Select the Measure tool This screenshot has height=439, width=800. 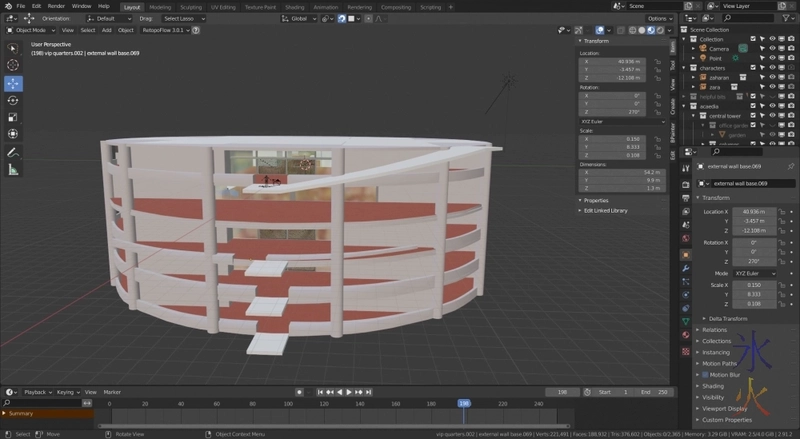pyautogui.click(x=14, y=169)
